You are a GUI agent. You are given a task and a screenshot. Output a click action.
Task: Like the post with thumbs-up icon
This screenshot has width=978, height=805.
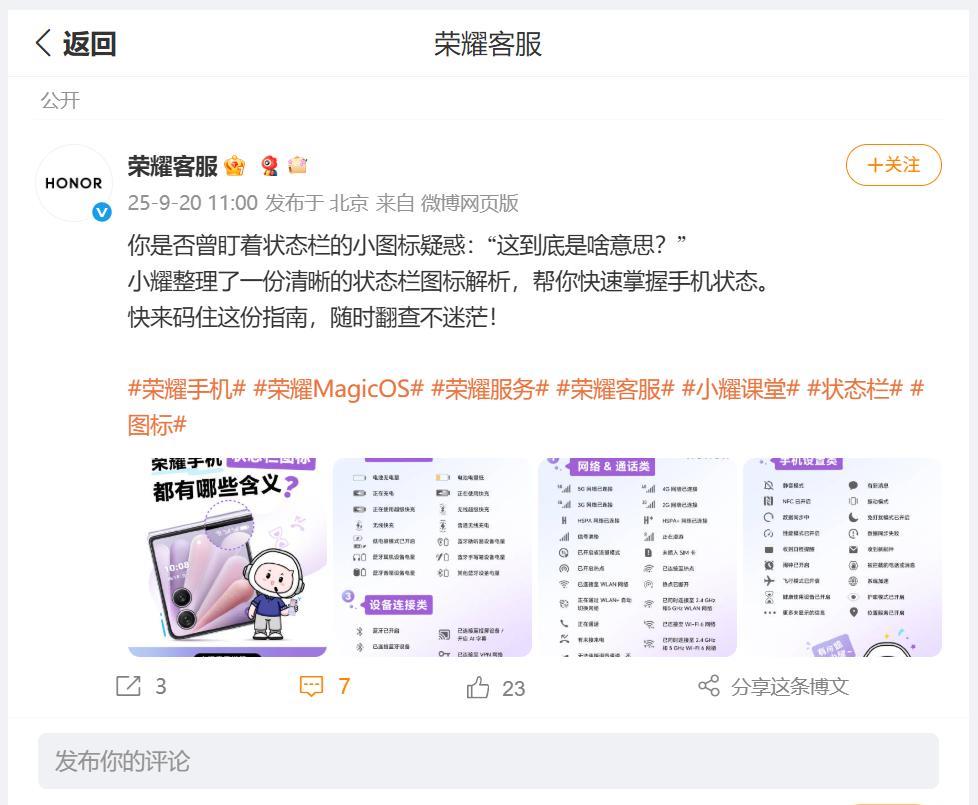point(478,687)
